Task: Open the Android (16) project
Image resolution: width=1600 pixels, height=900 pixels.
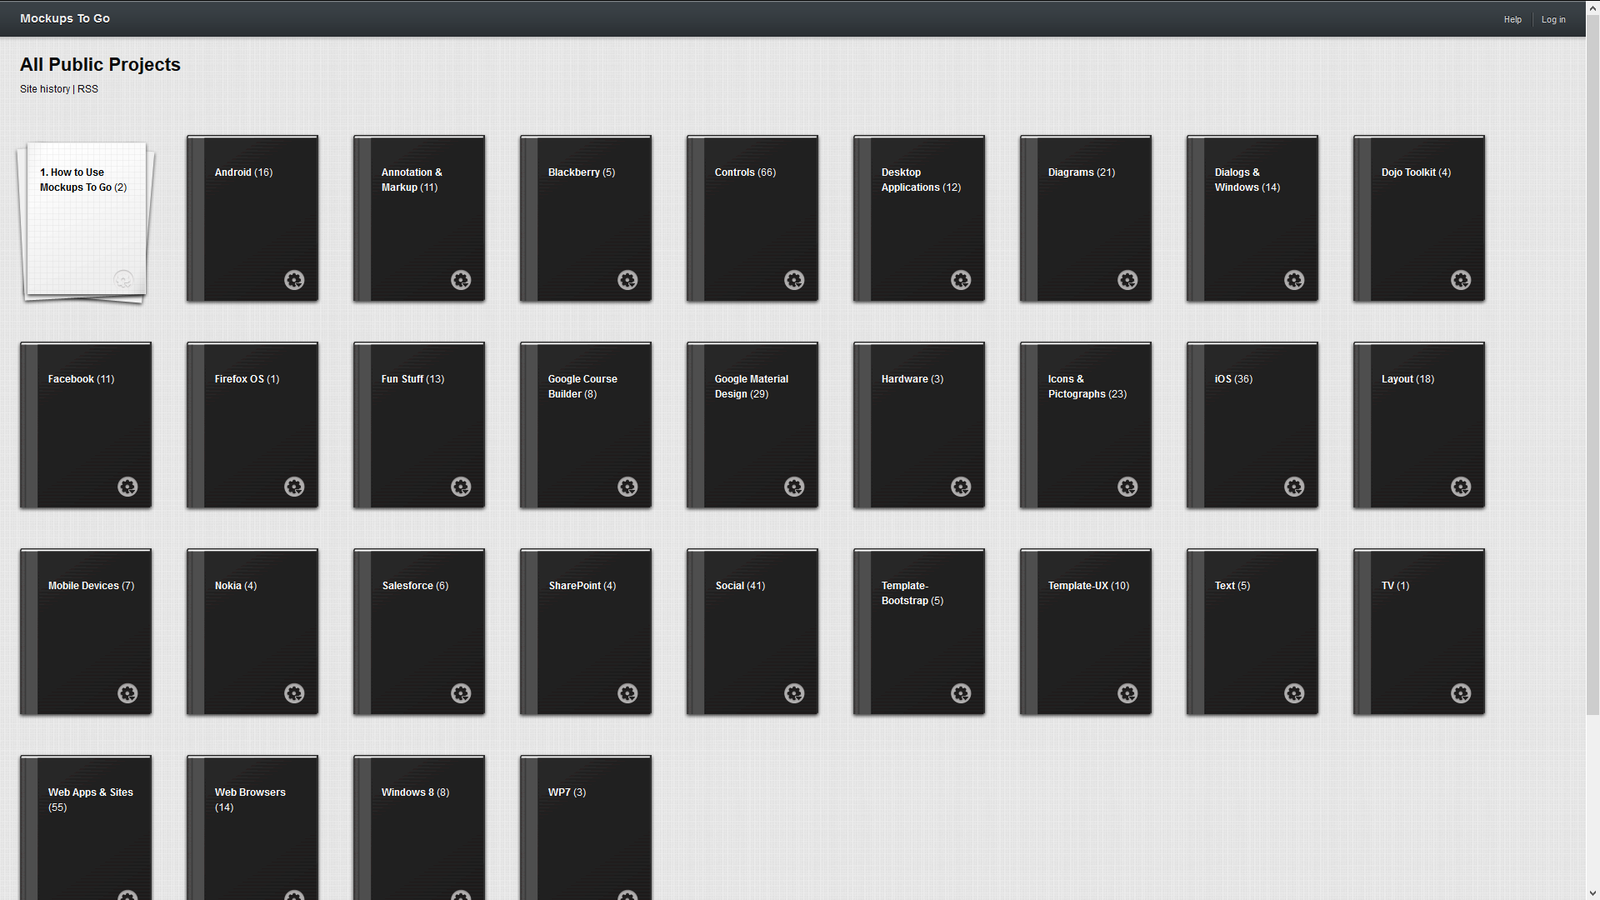Action: coord(252,218)
